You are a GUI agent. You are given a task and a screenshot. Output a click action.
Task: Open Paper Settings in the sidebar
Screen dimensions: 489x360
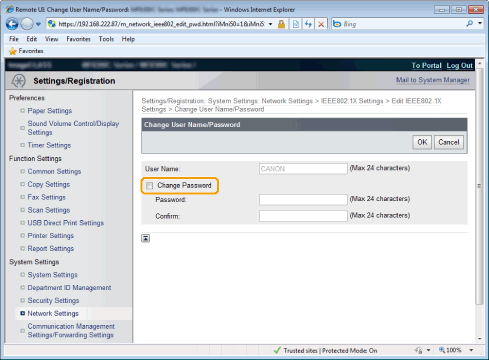tap(50, 111)
